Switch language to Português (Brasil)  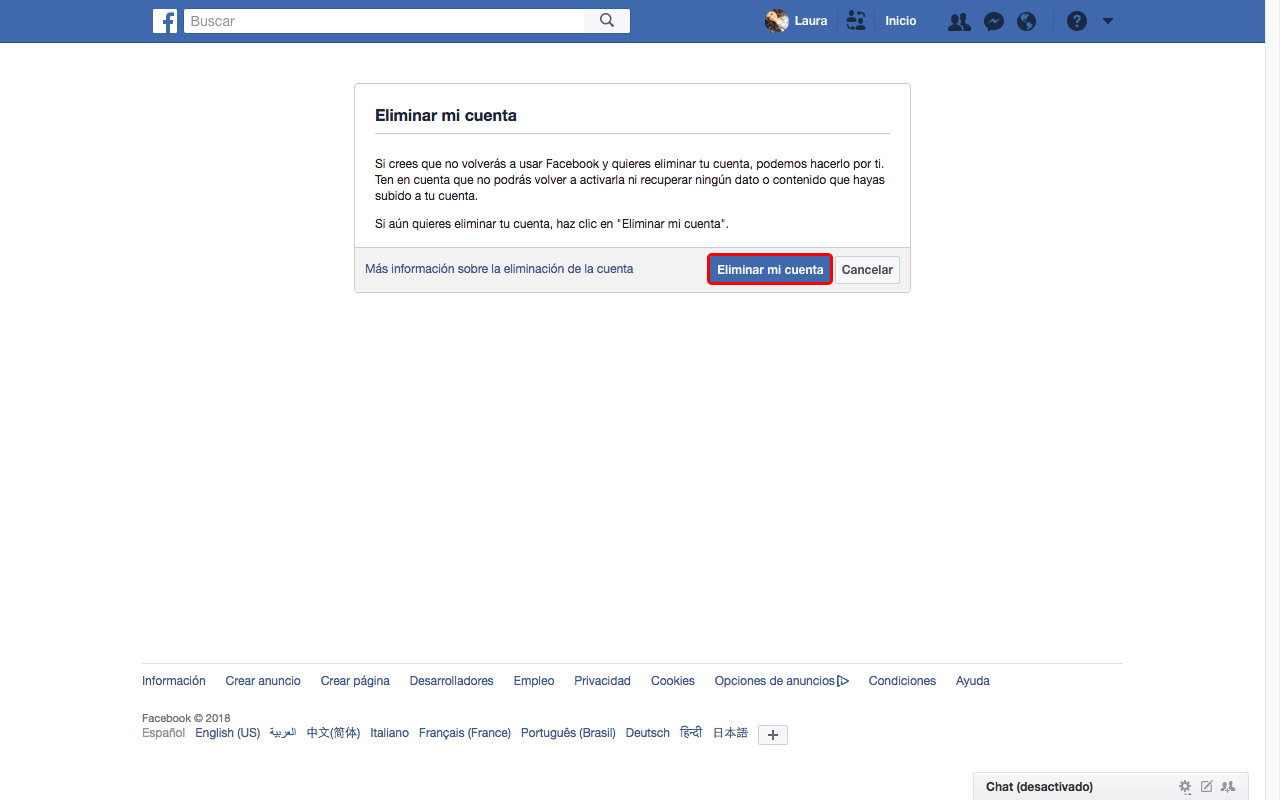click(568, 733)
